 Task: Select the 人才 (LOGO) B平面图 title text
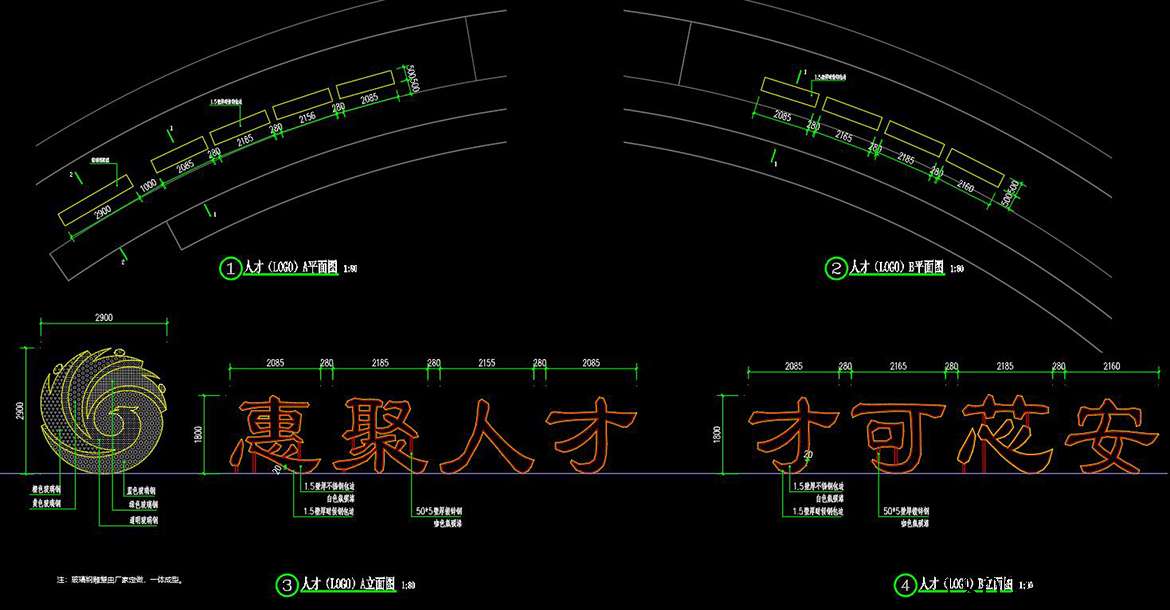click(897, 268)
